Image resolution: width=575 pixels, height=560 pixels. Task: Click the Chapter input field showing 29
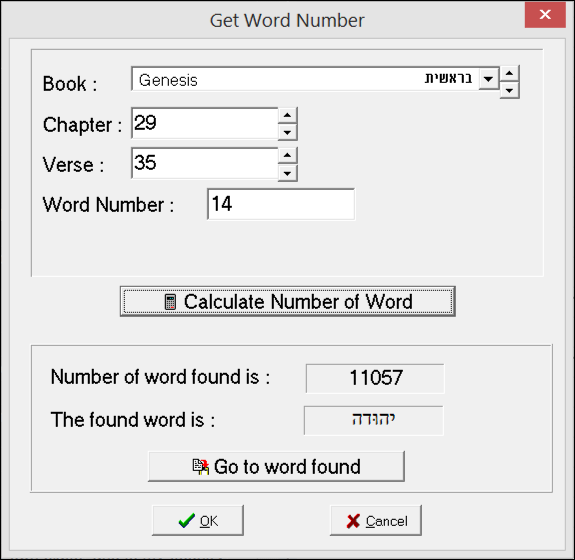205,124
